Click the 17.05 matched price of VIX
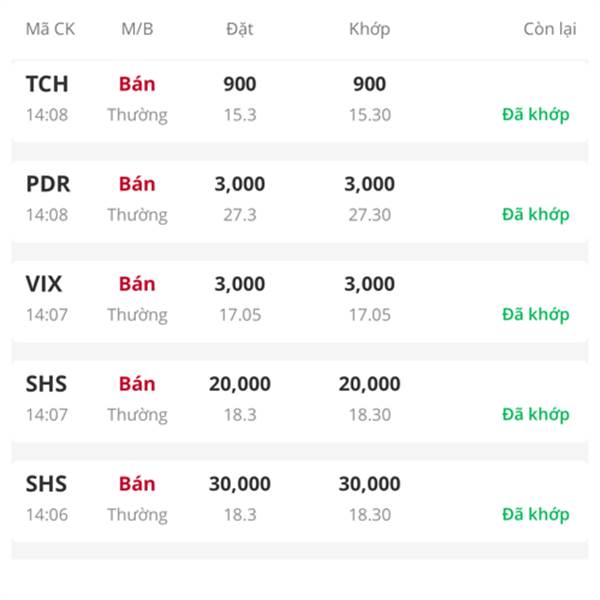 coord(369,315)
